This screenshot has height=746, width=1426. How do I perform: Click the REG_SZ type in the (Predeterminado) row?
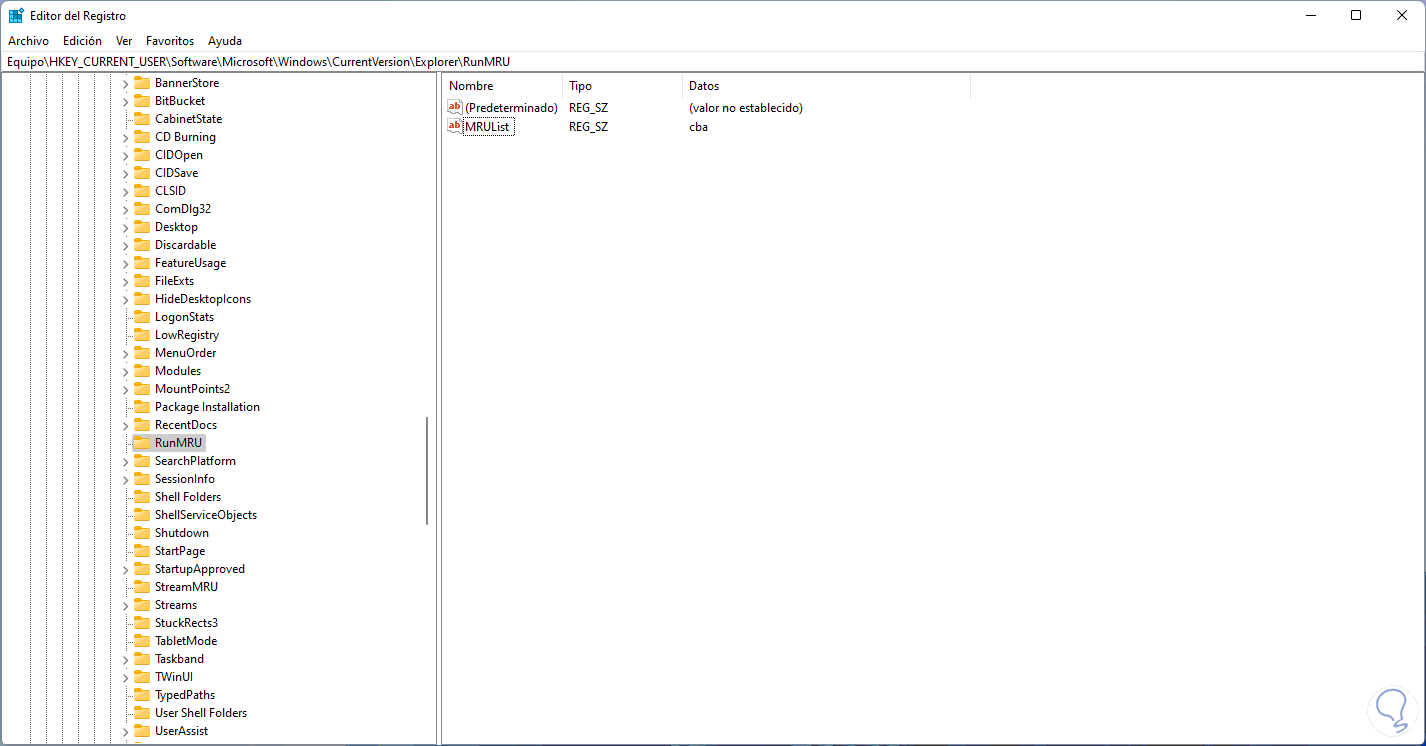point(588,108)
